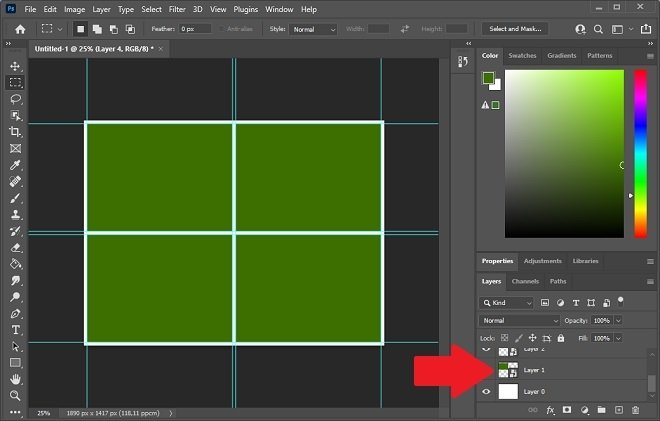Select the Pen tool

point(15,313)
